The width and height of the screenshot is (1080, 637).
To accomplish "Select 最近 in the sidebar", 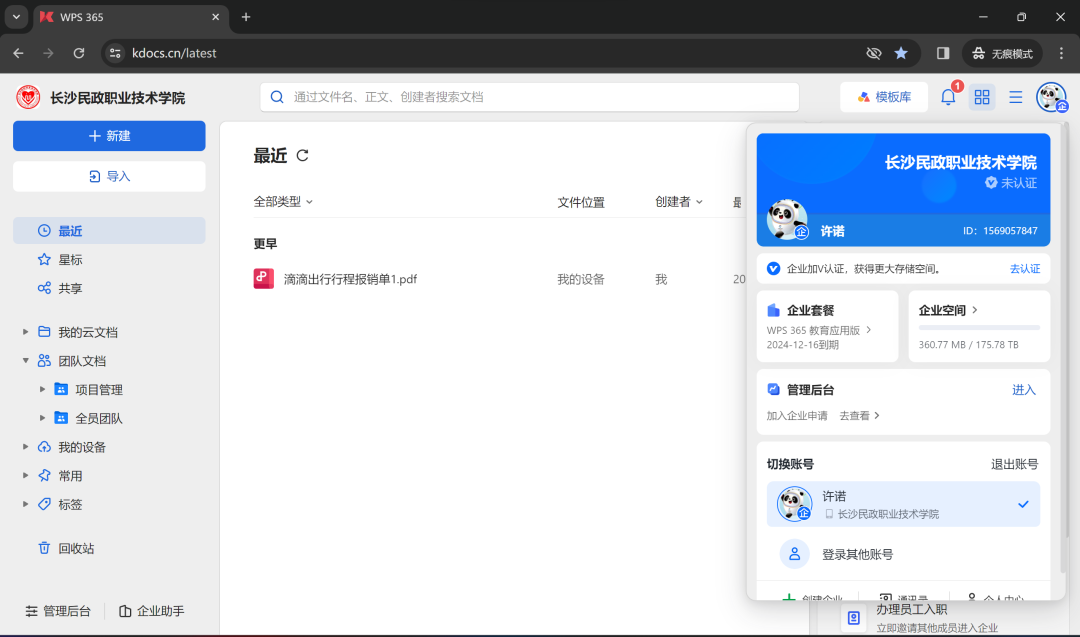I will (x=109, y=231).
